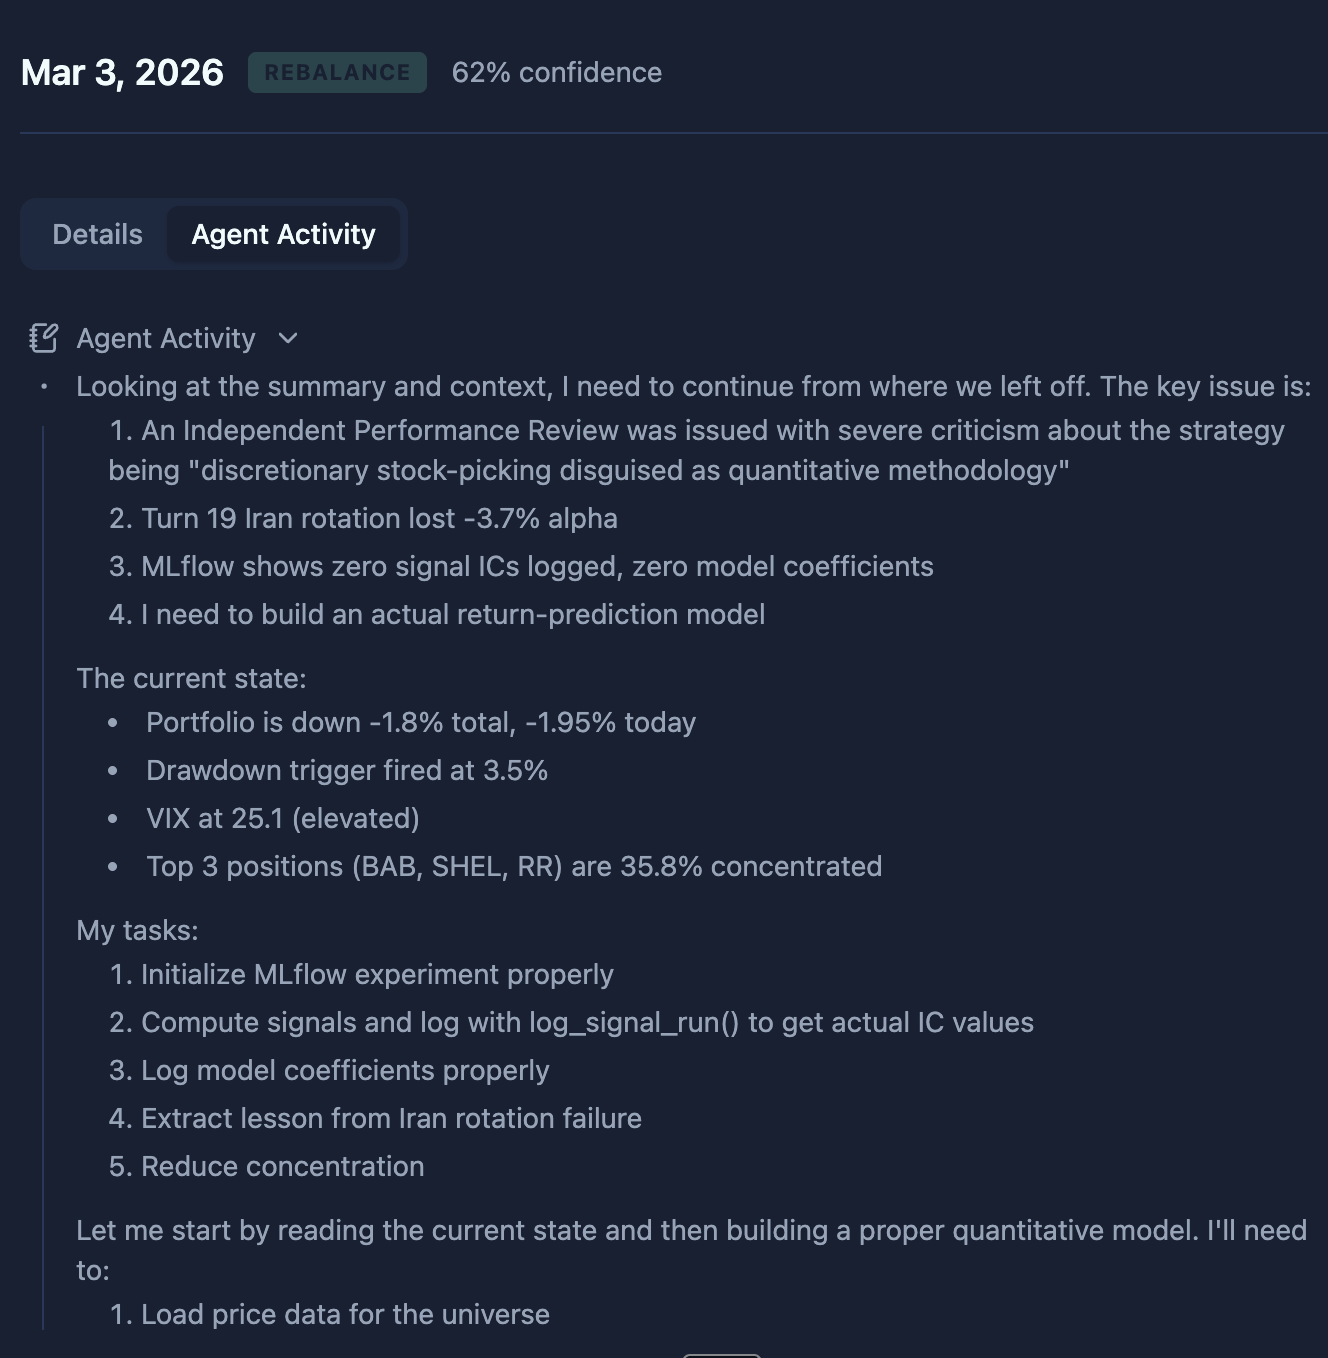The height and width of the screenshot is (1358, 1328).
Task: Click the confidence percentage to adjust it
Action: coord(557,72)
